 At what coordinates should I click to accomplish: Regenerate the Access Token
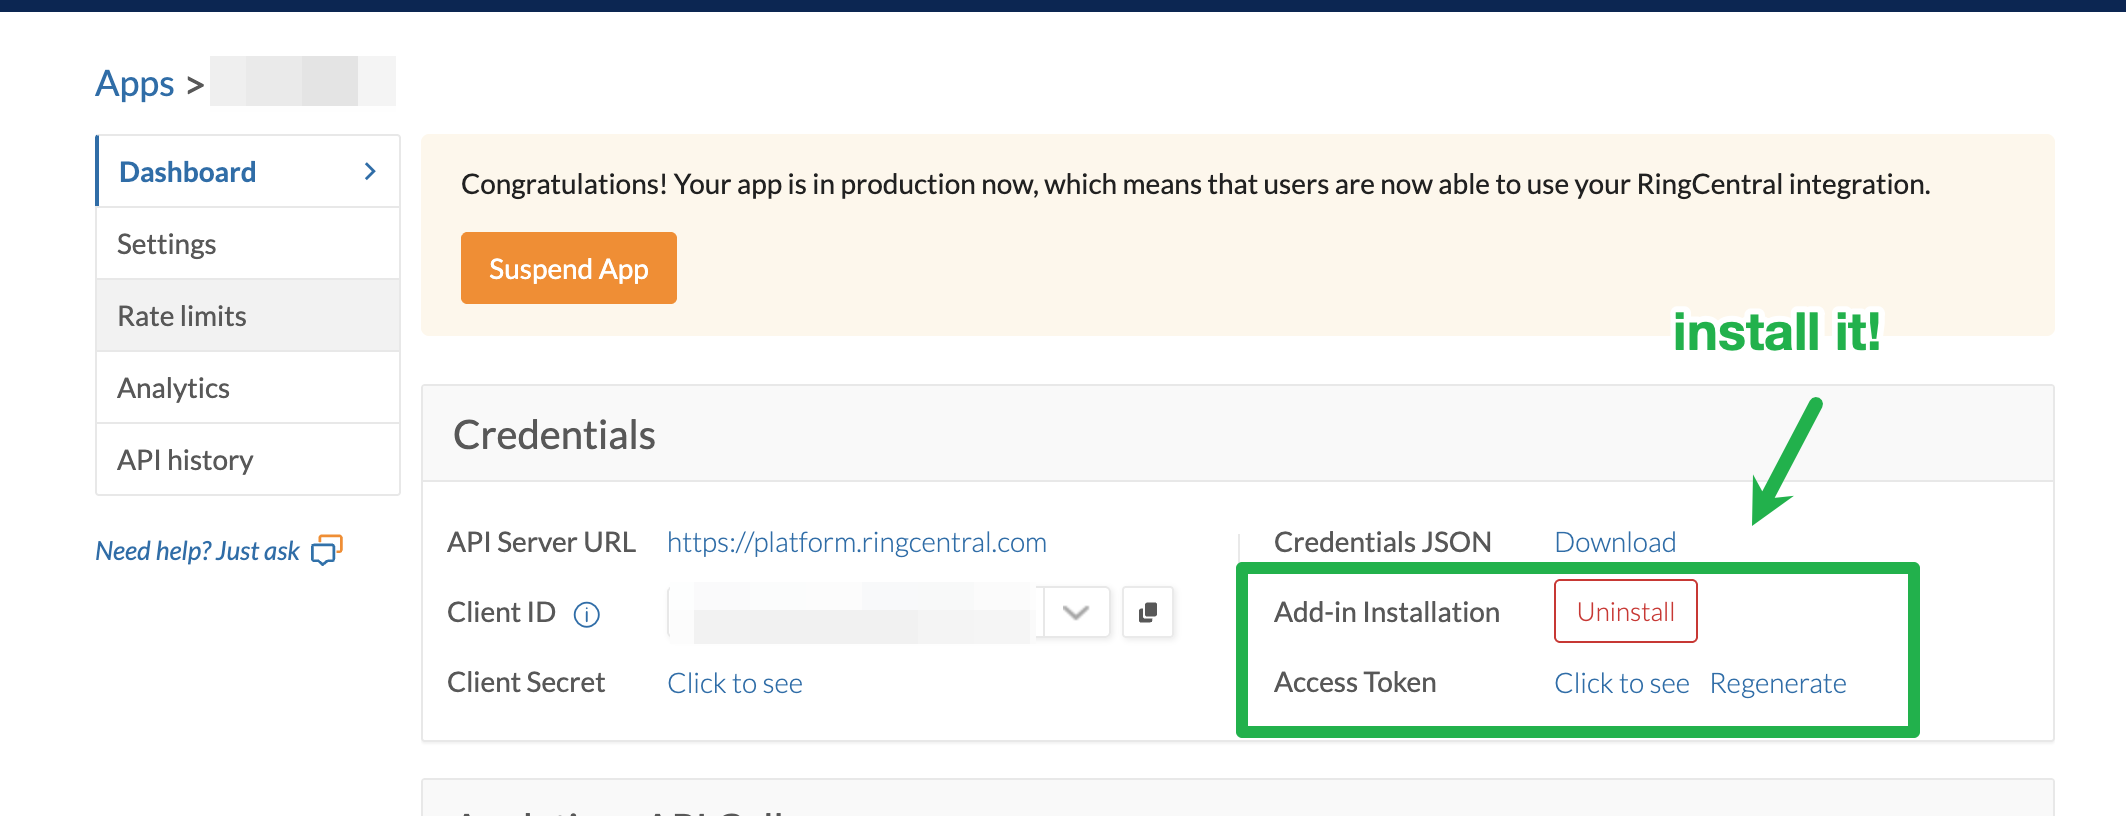tap(1777, 683)
